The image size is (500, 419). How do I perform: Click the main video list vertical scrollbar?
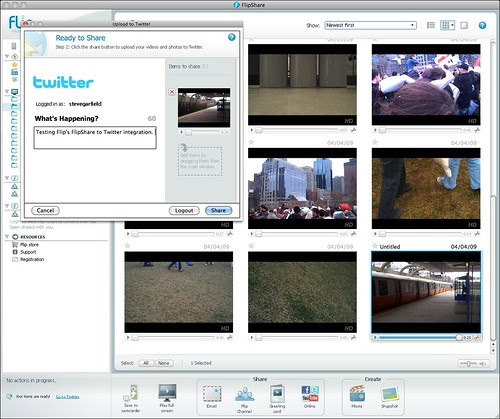(x=493, y=267)
